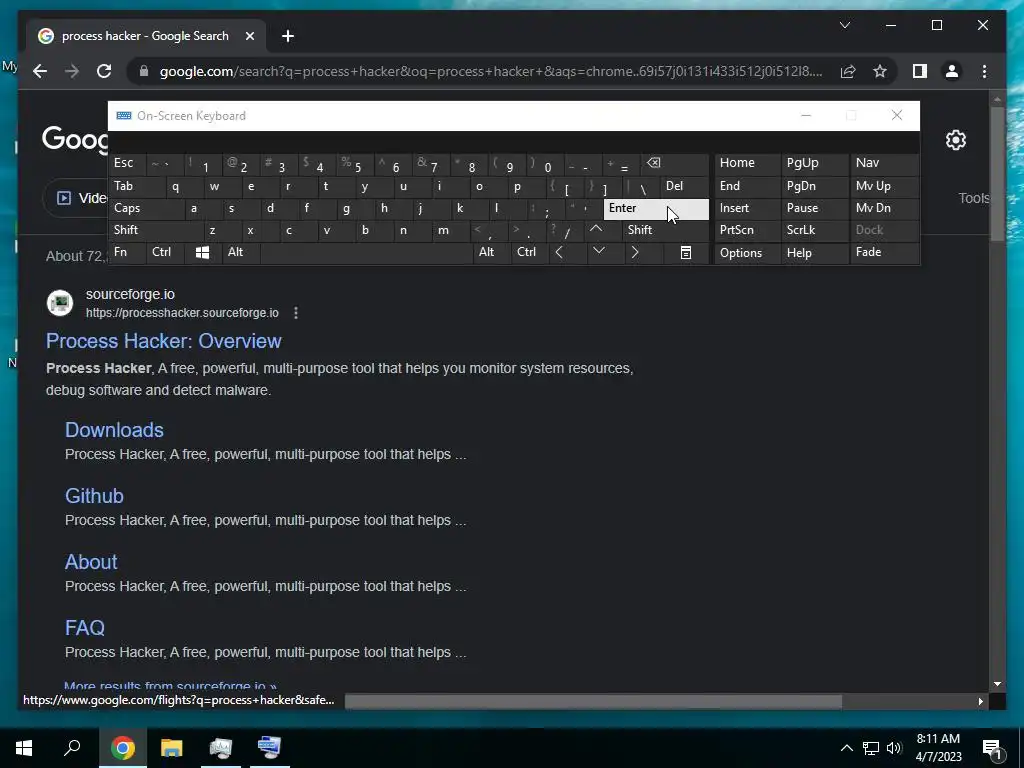1024x768 pixels.
Task: Open Windows taskbar search
Action: click(72, 748)
